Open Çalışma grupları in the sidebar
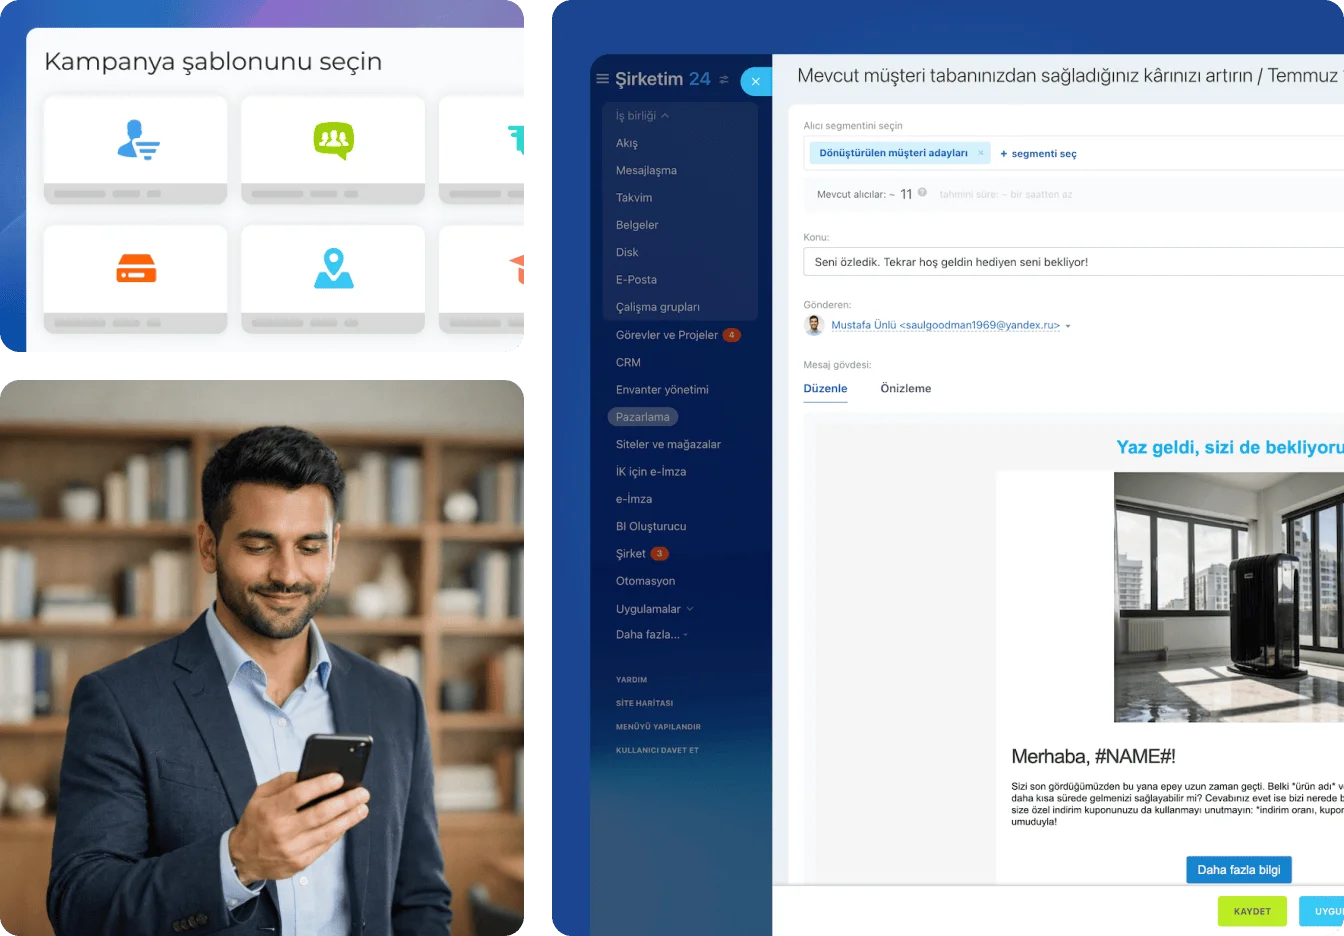1344x936 pixels. pyautogui.click(x=658, y=308)
